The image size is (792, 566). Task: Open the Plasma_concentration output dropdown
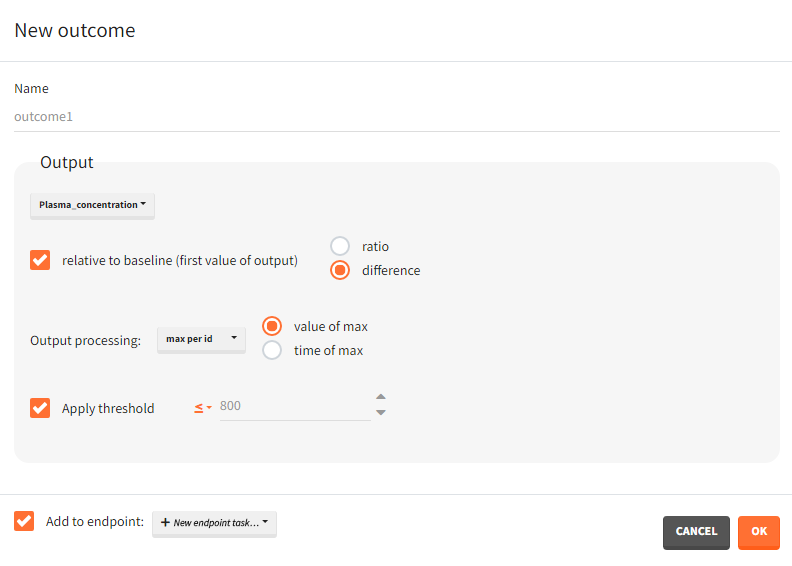[92, 205]
